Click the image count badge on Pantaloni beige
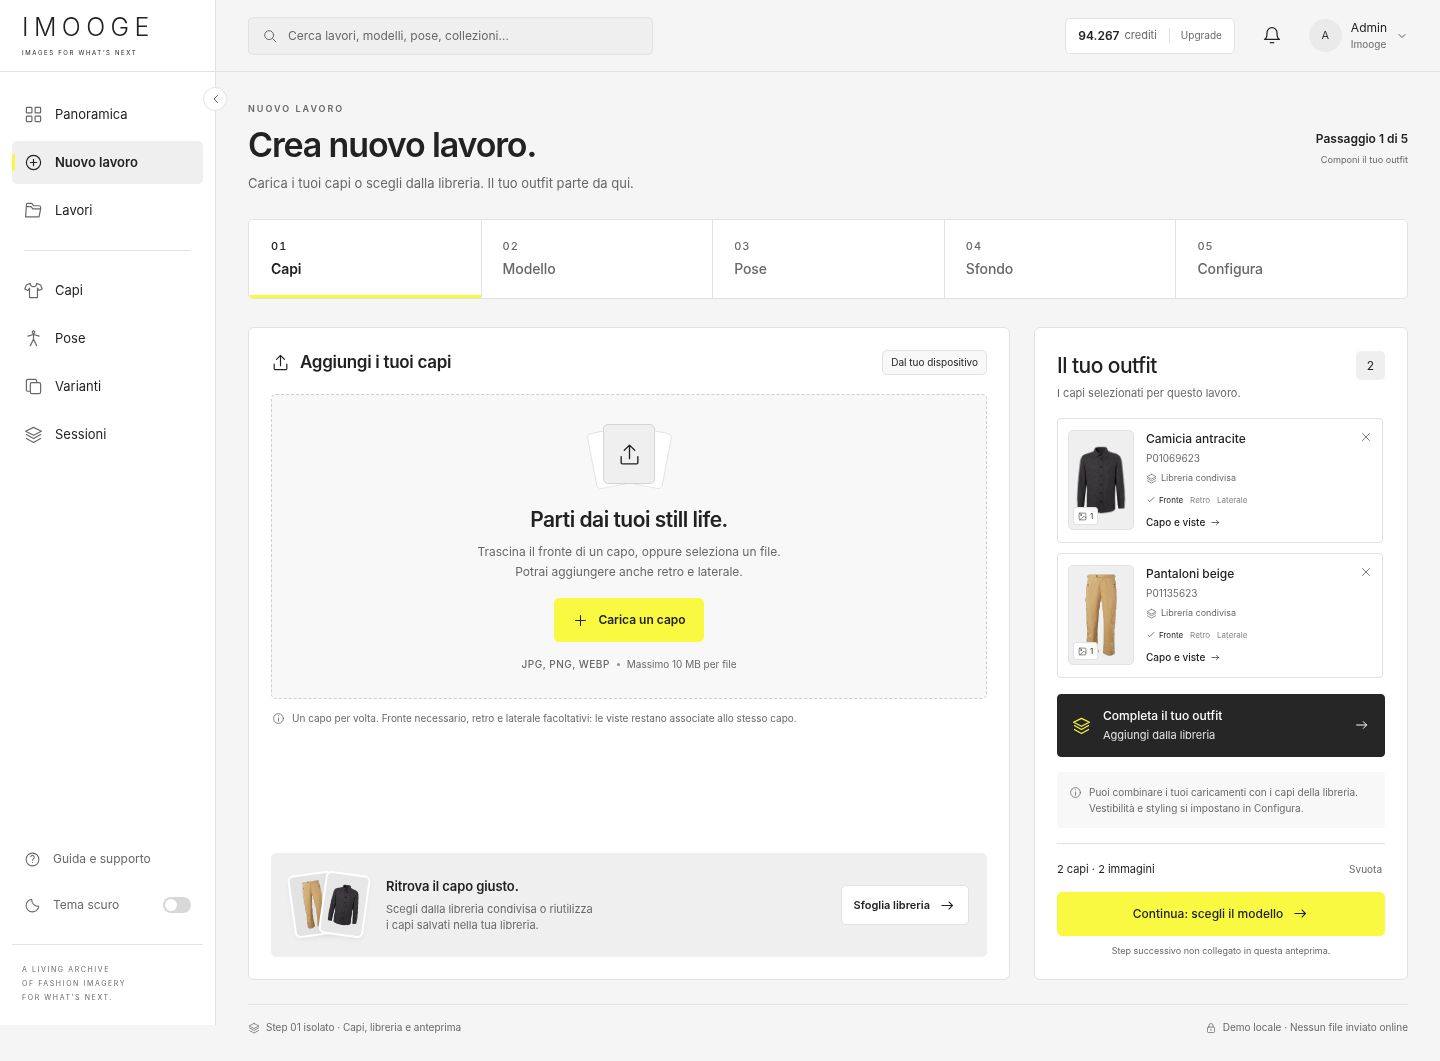Image resolution: width=1440 pixels, height=1061 pixels. click(1086, 651)
